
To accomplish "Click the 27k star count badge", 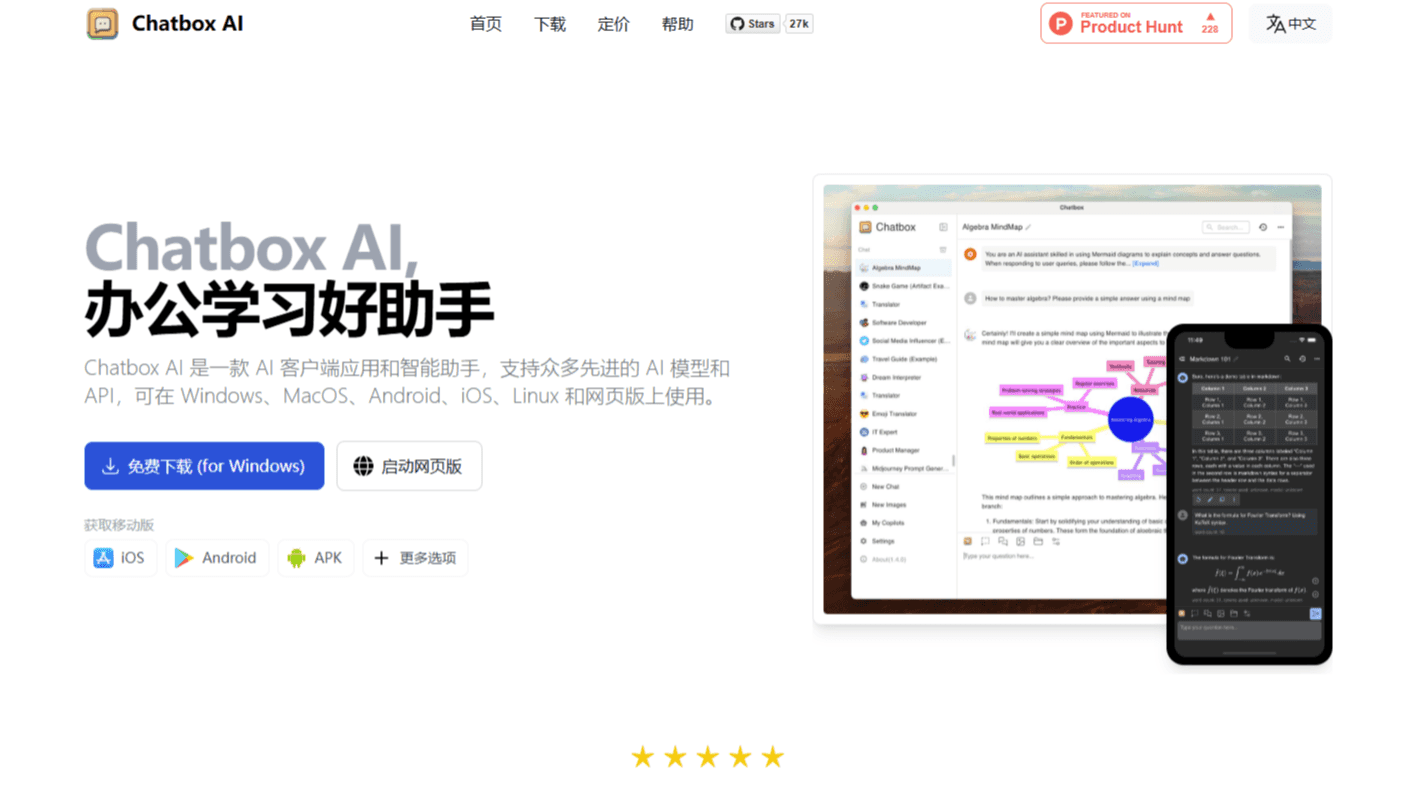I will pos(799,24).
